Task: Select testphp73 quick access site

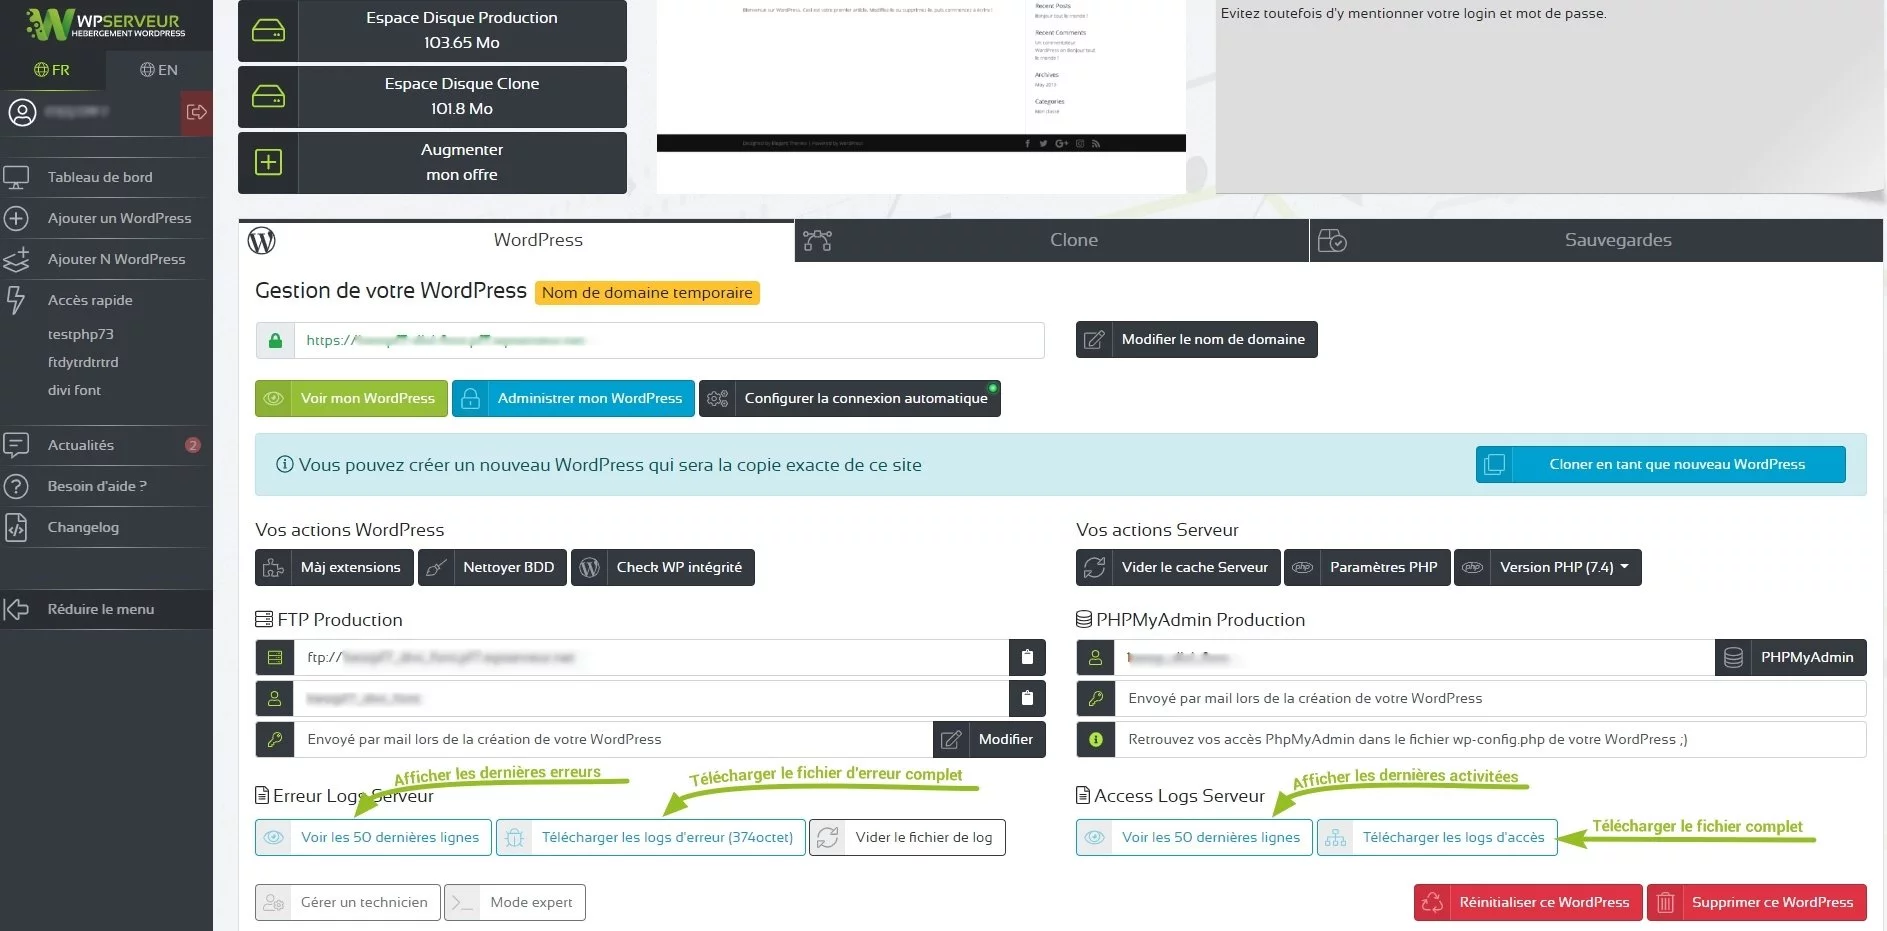Action: click(x=81, y=334)
